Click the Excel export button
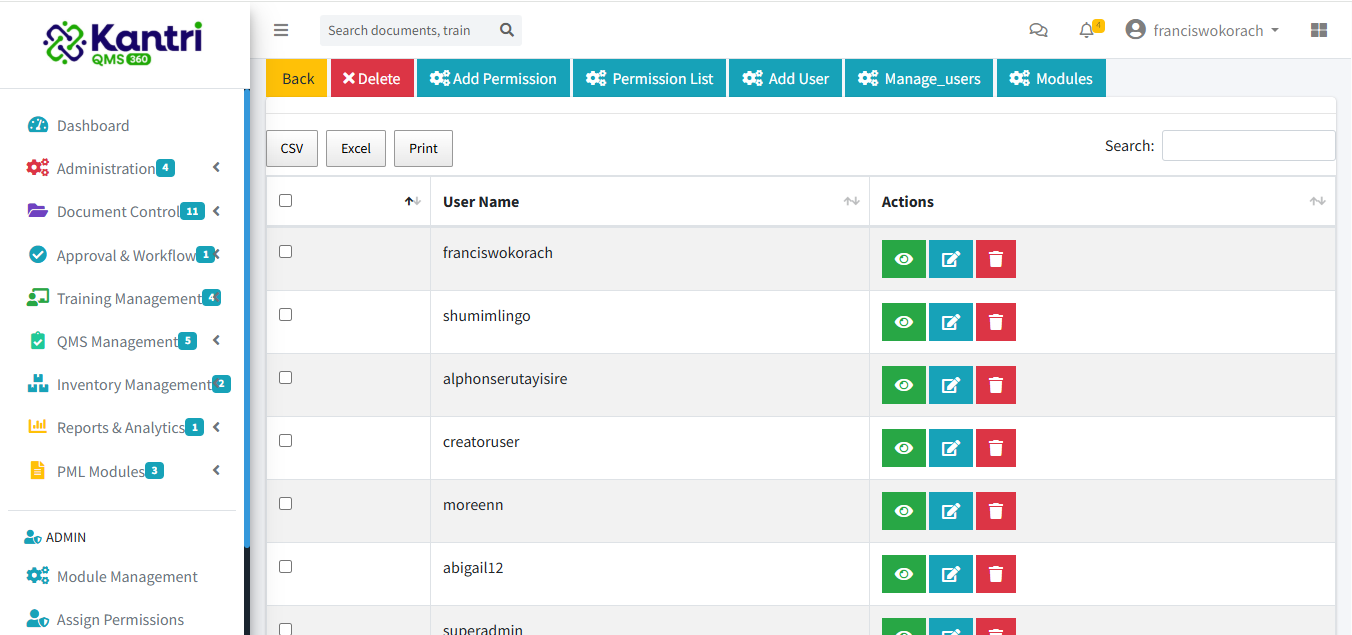This screenshot has width=1352, height=635. tap(355, 148)
